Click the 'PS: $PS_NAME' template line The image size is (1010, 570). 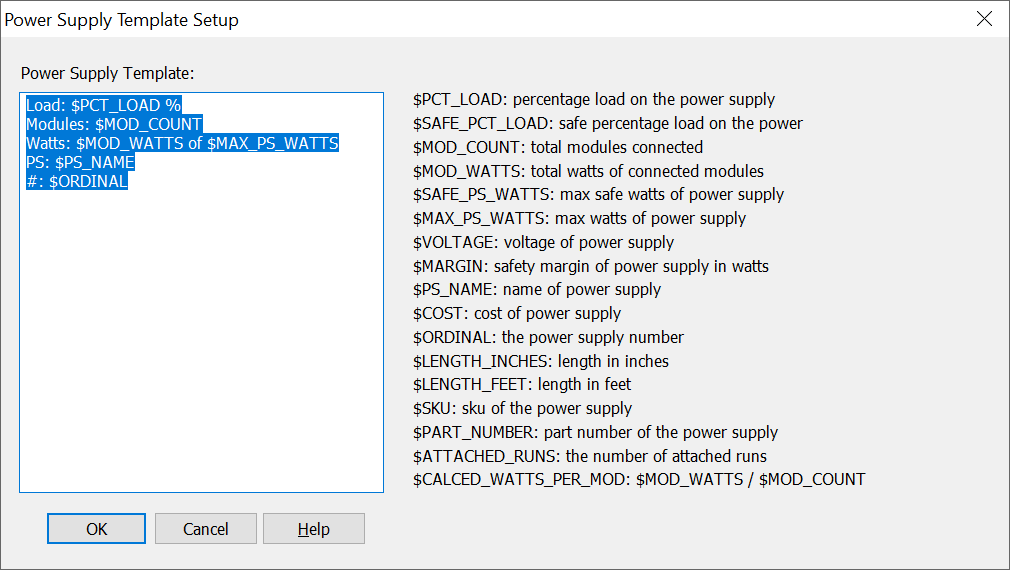80,162
